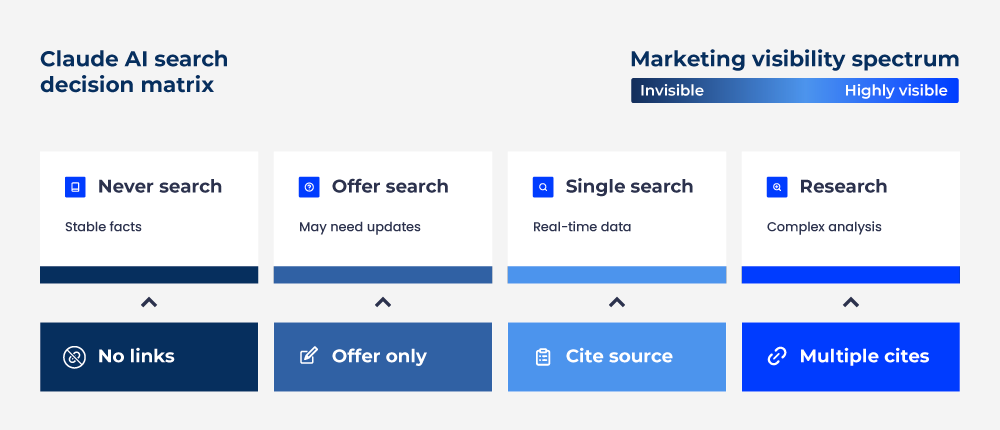Click the No links button
The height and width of the screenshot is (430, 1000).
point(149,357)
